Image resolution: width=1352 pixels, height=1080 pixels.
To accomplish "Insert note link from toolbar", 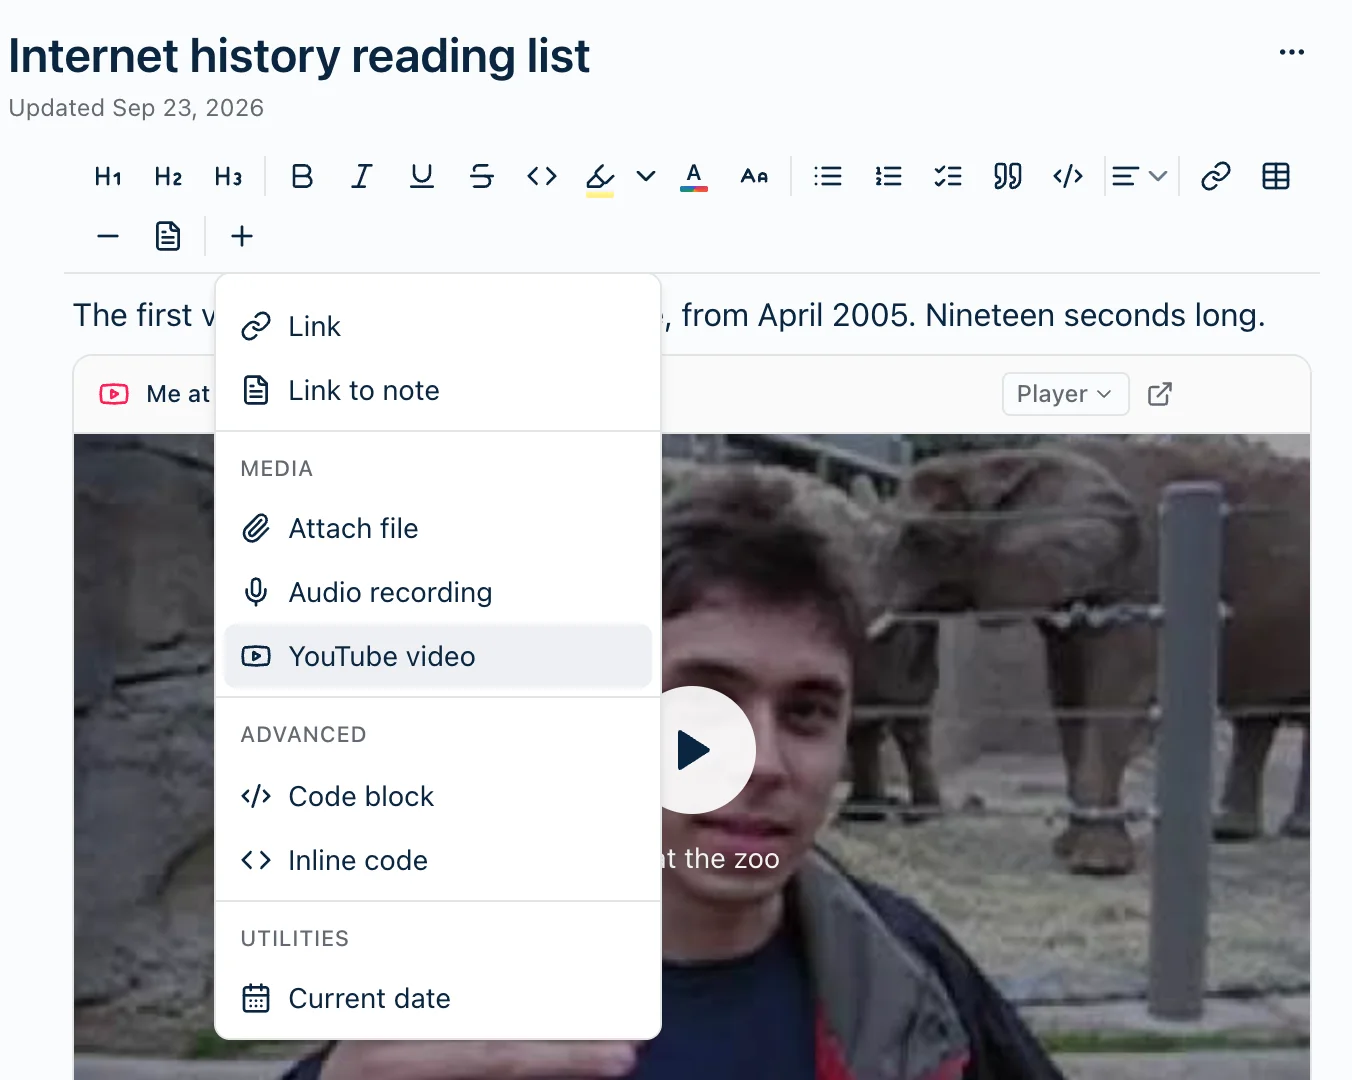I will click(x=168, y=237).
